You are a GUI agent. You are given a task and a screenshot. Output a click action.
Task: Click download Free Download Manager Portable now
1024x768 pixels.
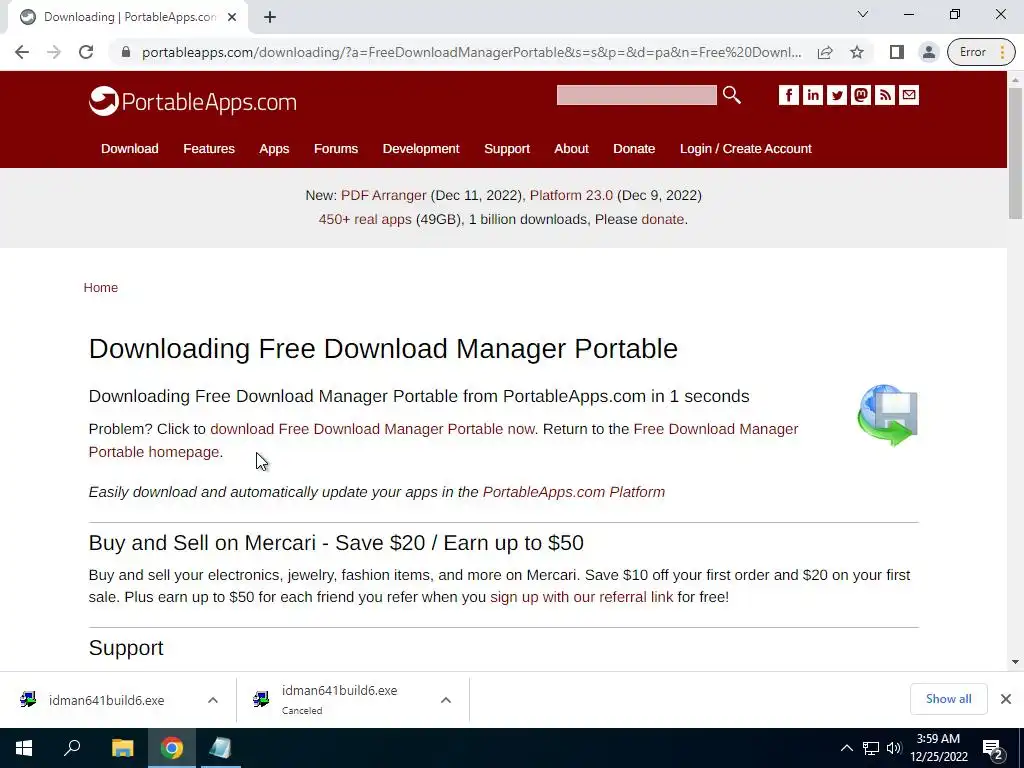(372, 429)
